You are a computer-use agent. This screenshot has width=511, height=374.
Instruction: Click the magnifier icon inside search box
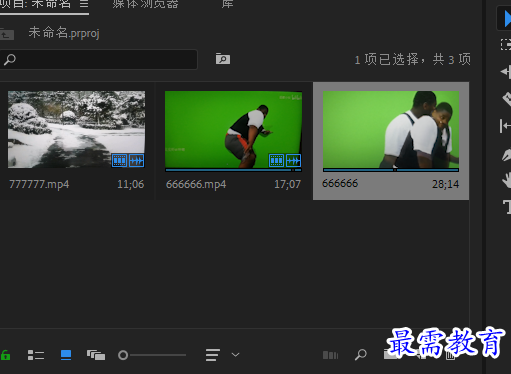(x=10, y=60)
